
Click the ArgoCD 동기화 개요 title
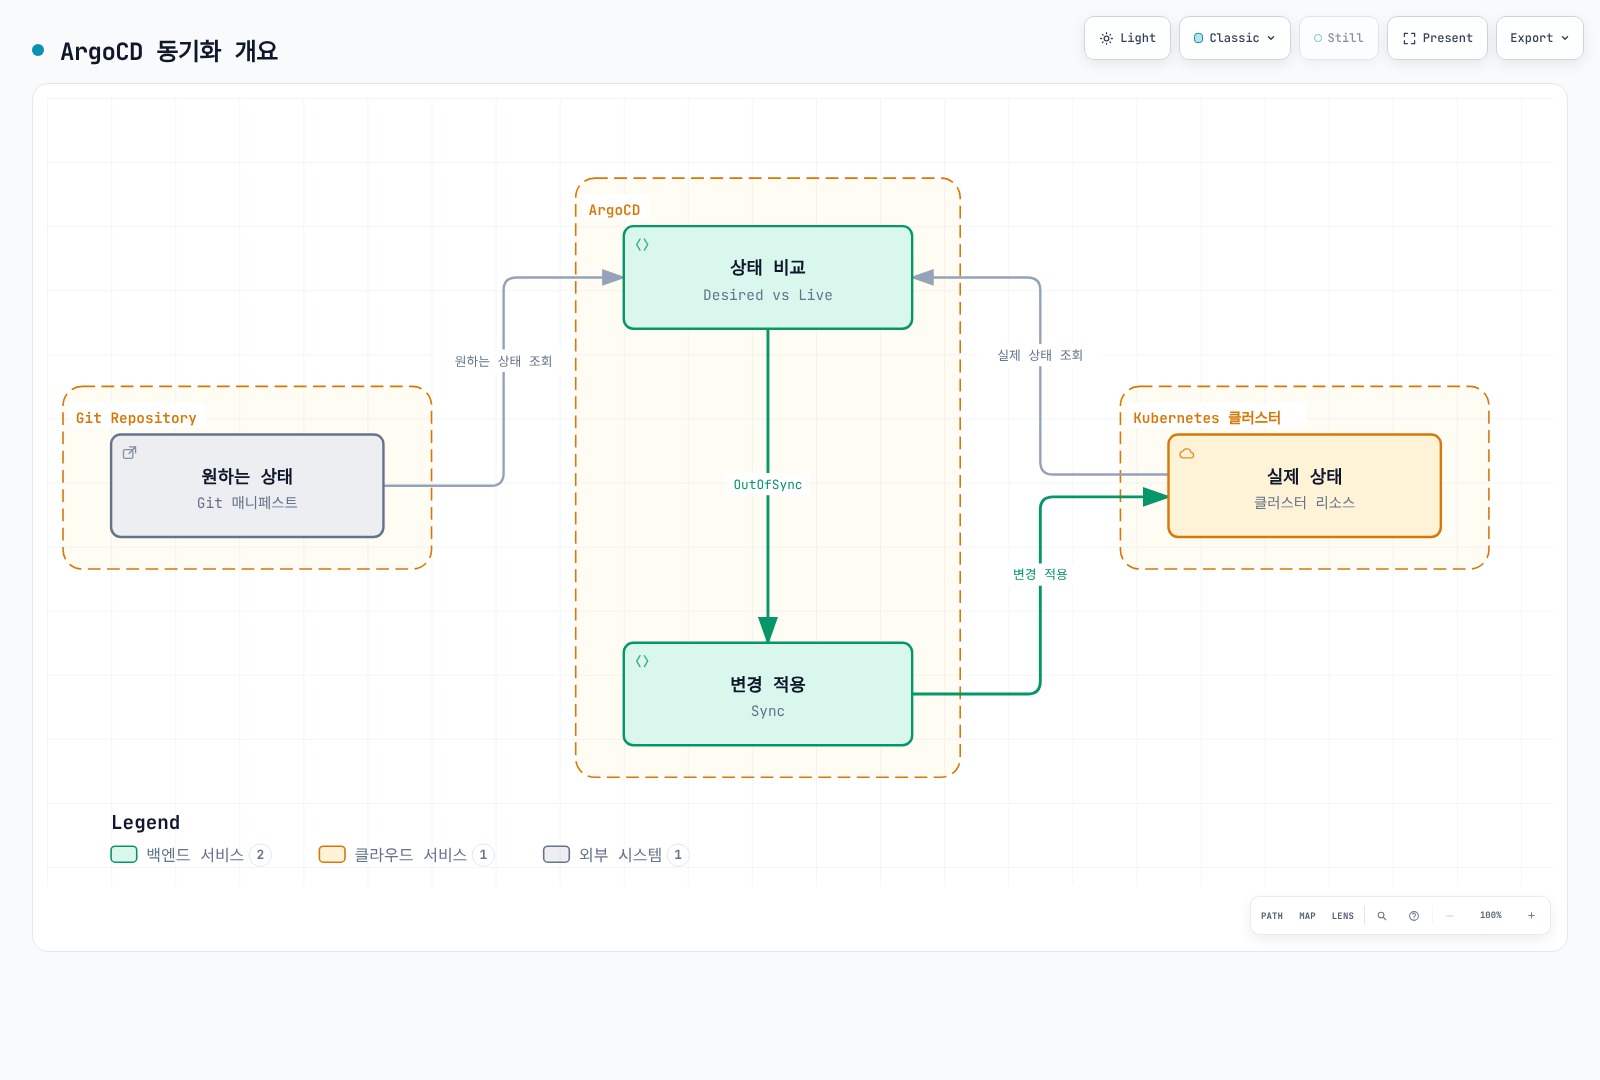169,51
